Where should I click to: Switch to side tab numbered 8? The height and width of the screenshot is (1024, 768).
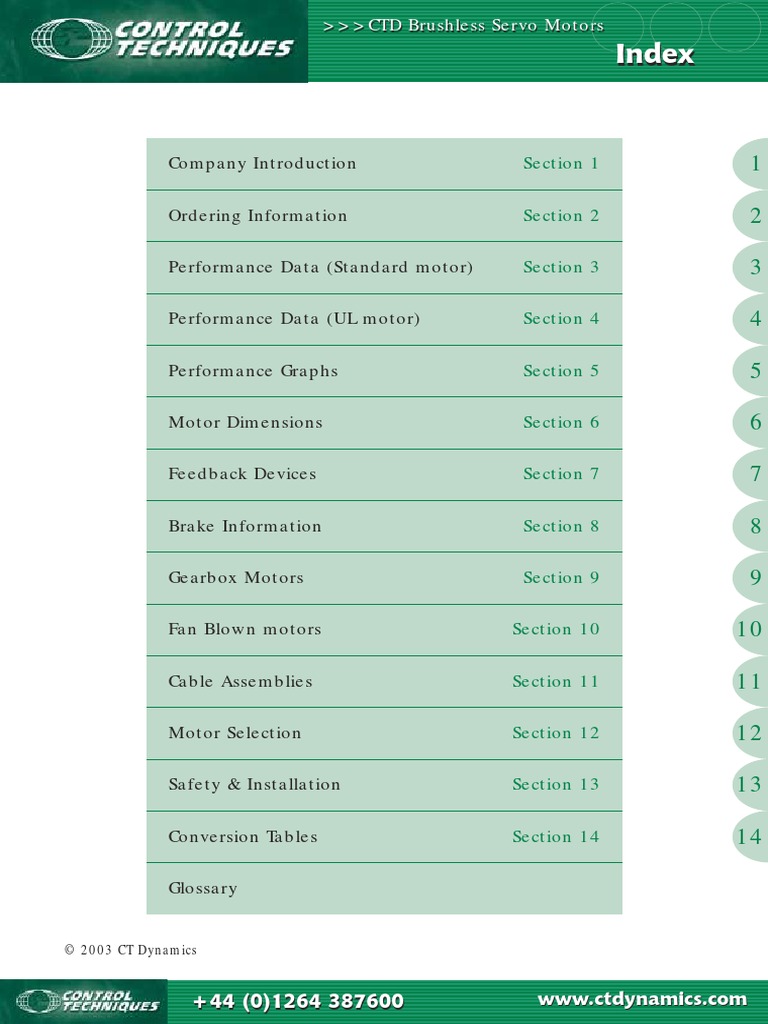pos(755,526)
